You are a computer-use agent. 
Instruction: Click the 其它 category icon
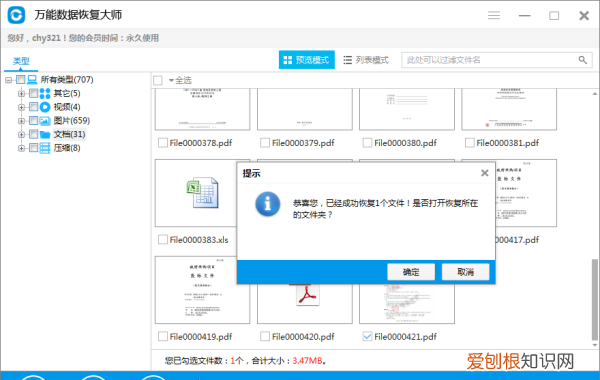[45, 93]
